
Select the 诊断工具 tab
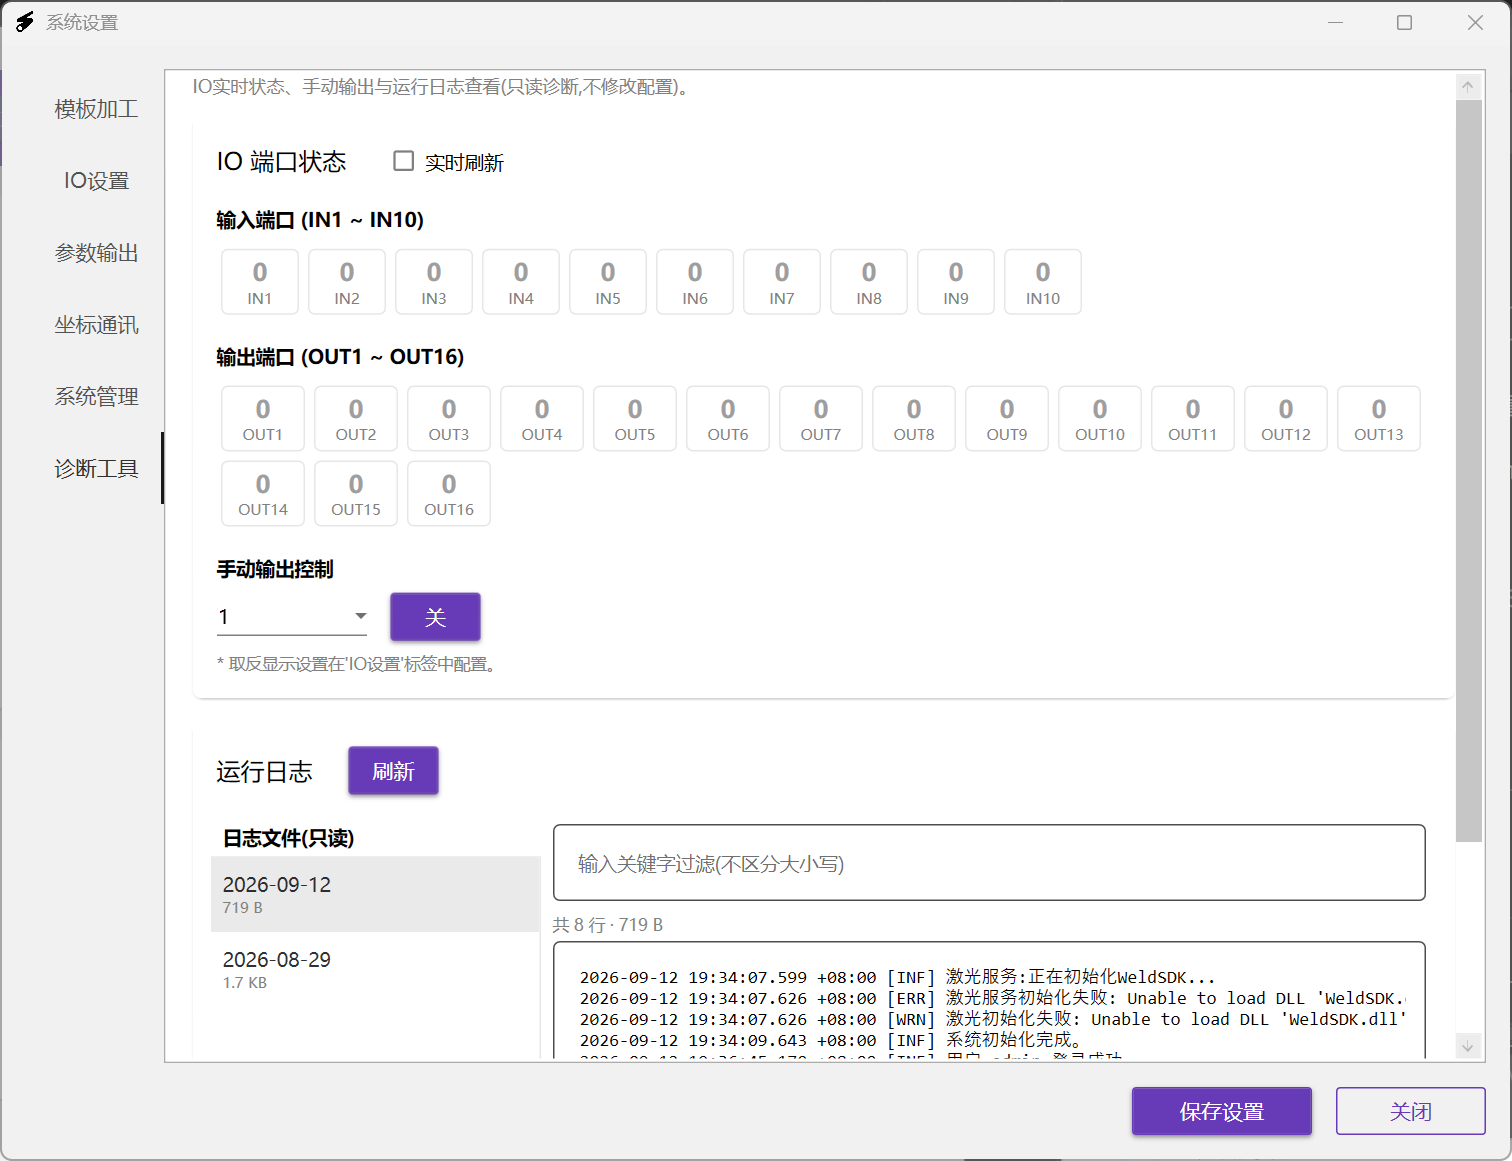click(96, 469)
